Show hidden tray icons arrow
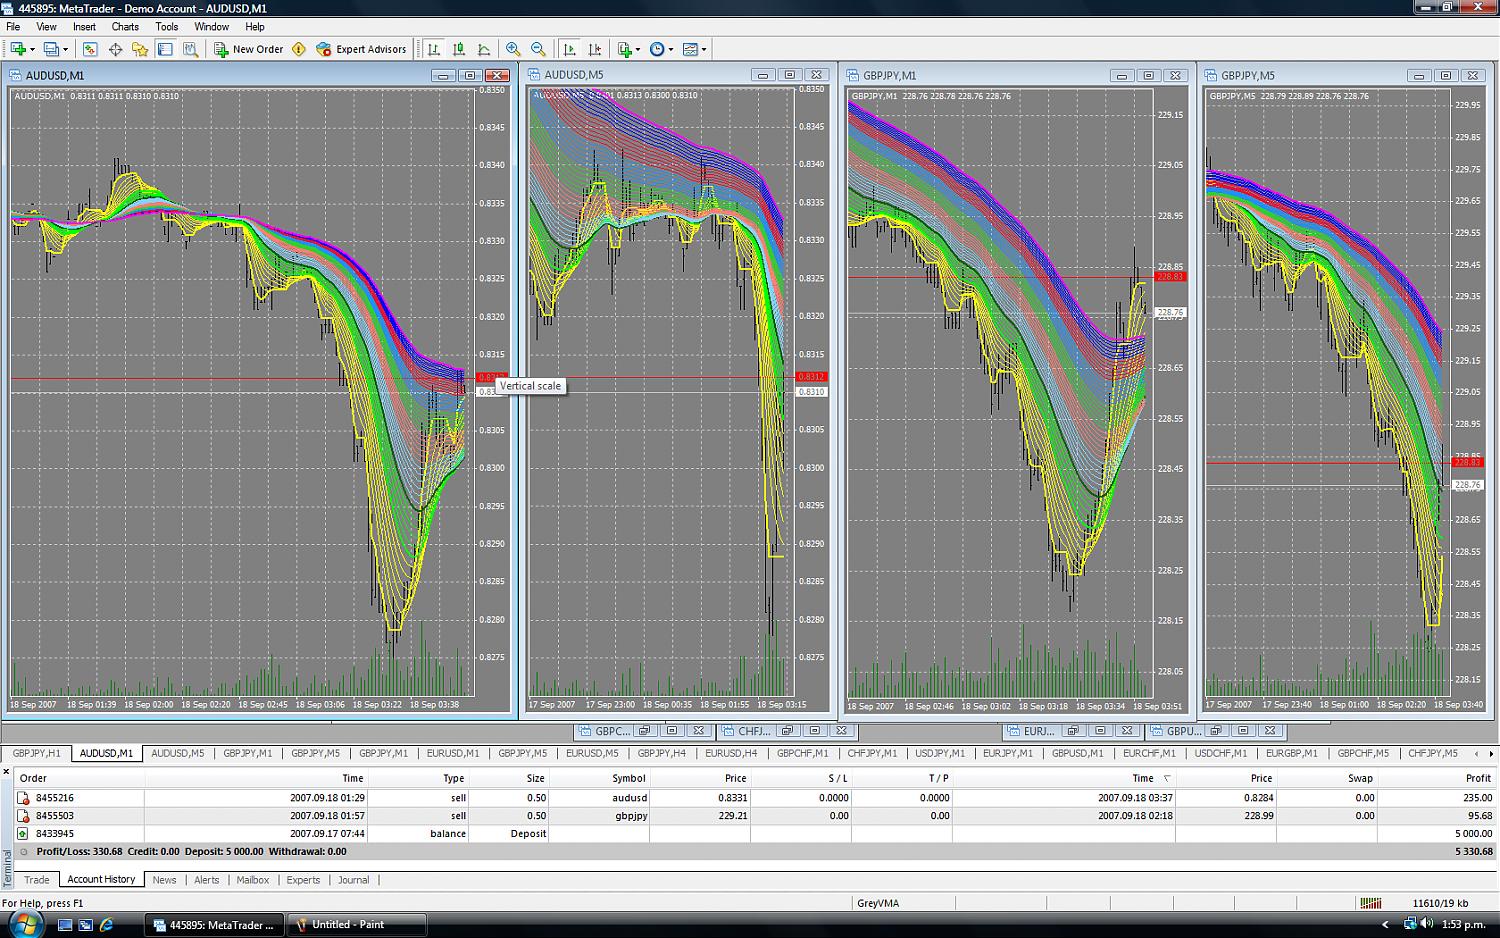The image size is (1500, 938). click(1385, 924)
